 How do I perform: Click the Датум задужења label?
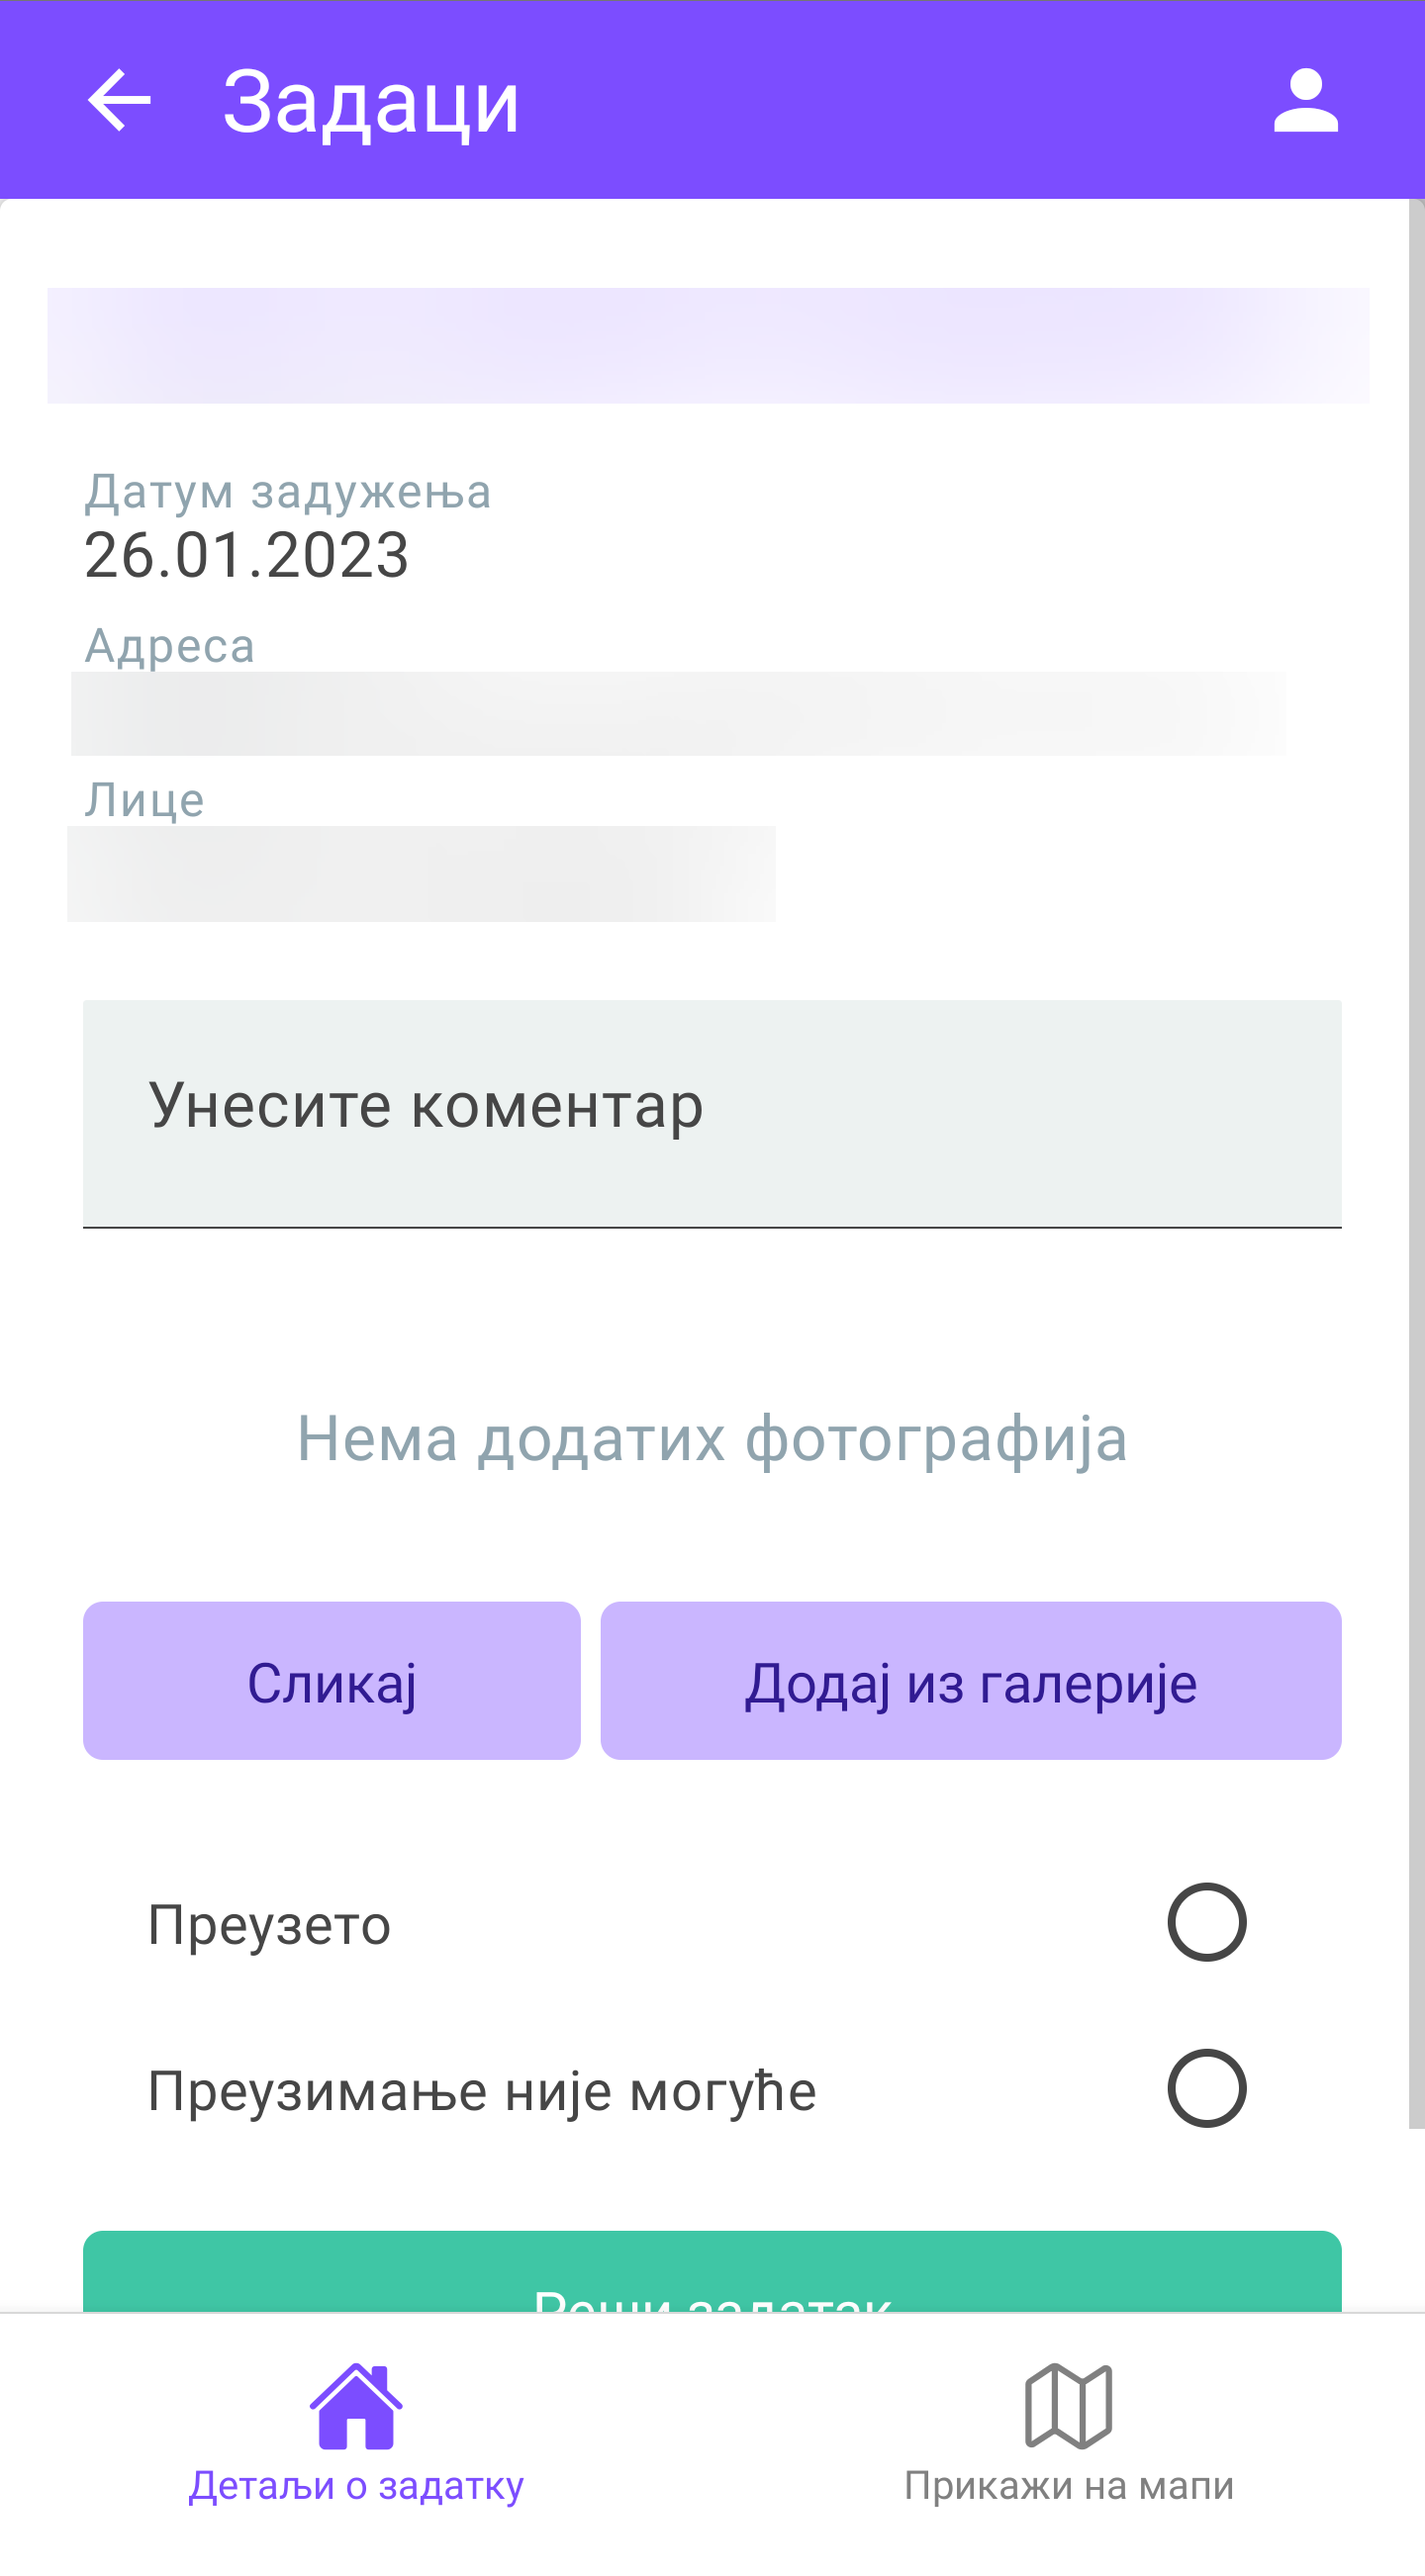(288, 492)
